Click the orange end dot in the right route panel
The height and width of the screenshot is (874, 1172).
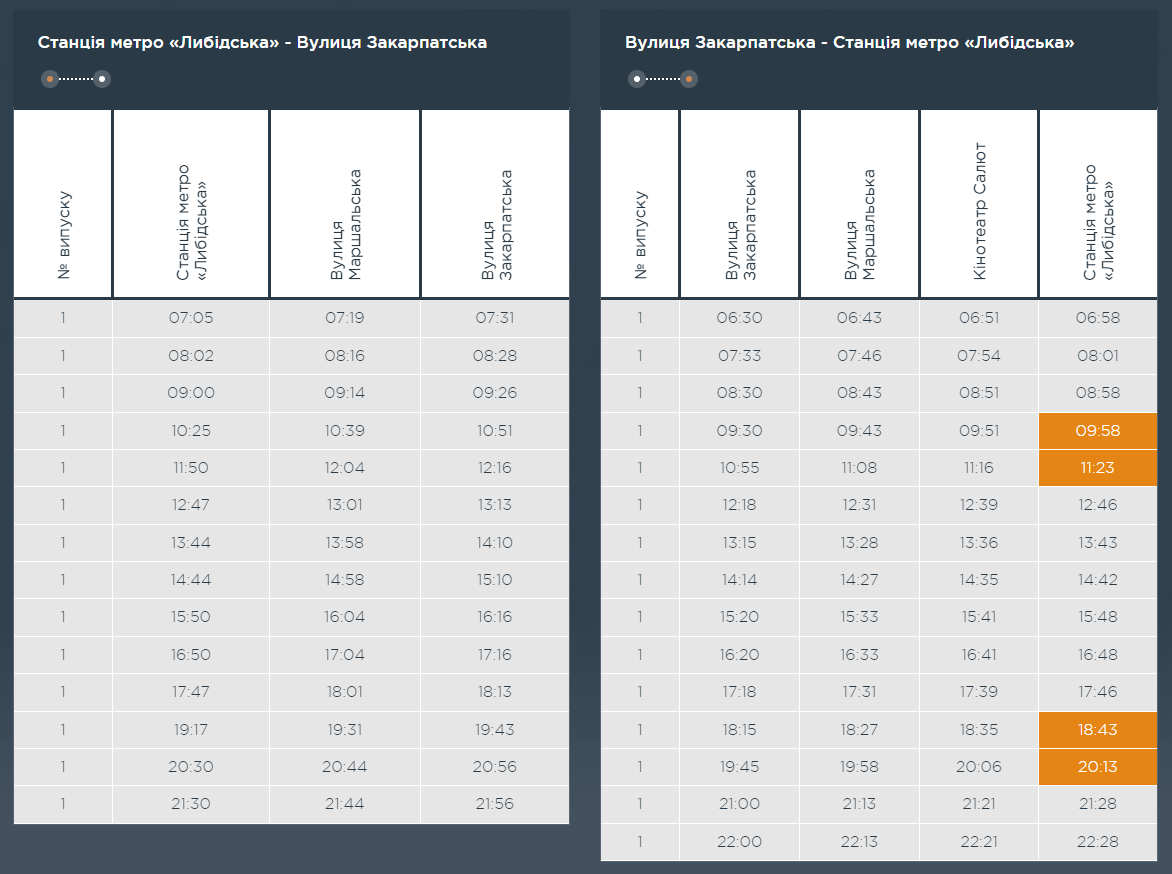pos(688,79)
